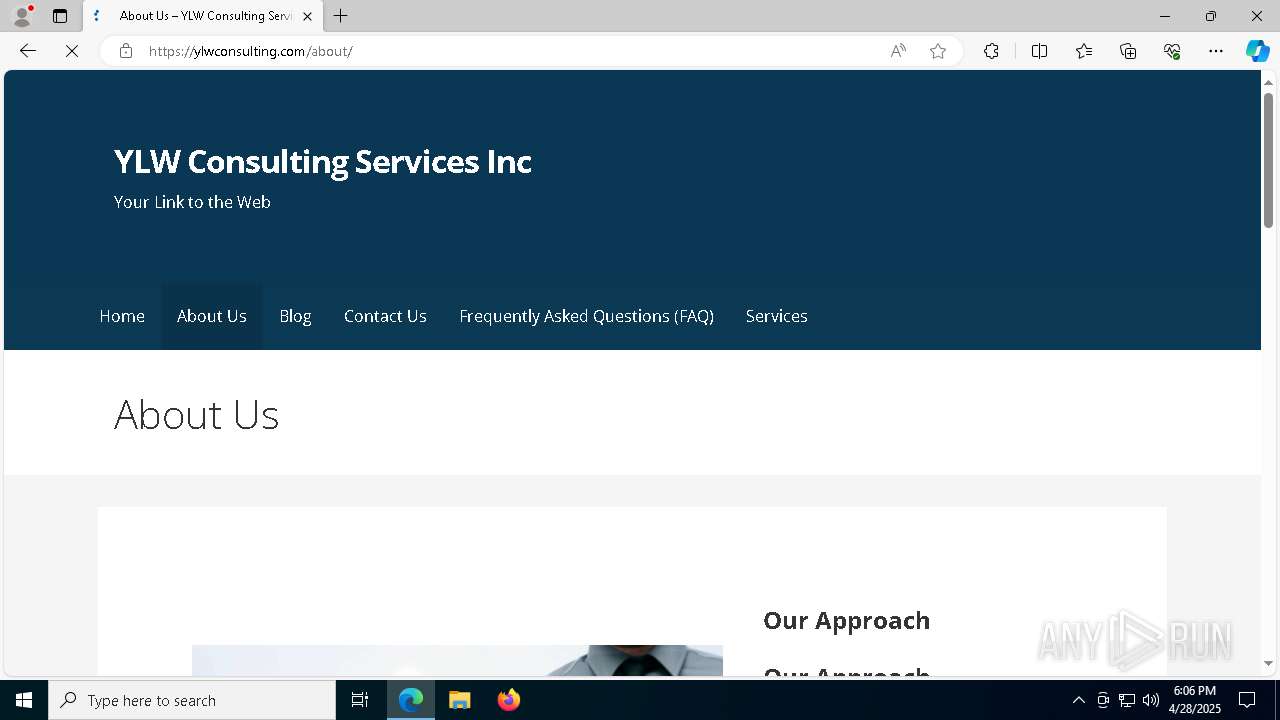
Task: Add this page to favorites star
Action: pos(938,51)
